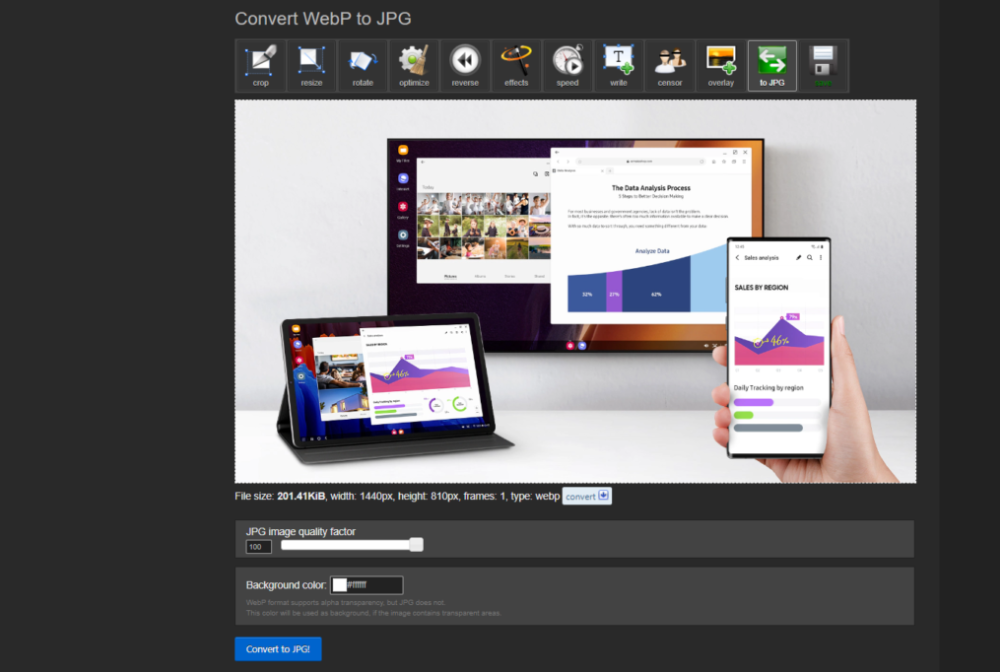Open the optimize tool
Image resolution: width=1000 pixels, height=672 pixels.
[414, 66]
